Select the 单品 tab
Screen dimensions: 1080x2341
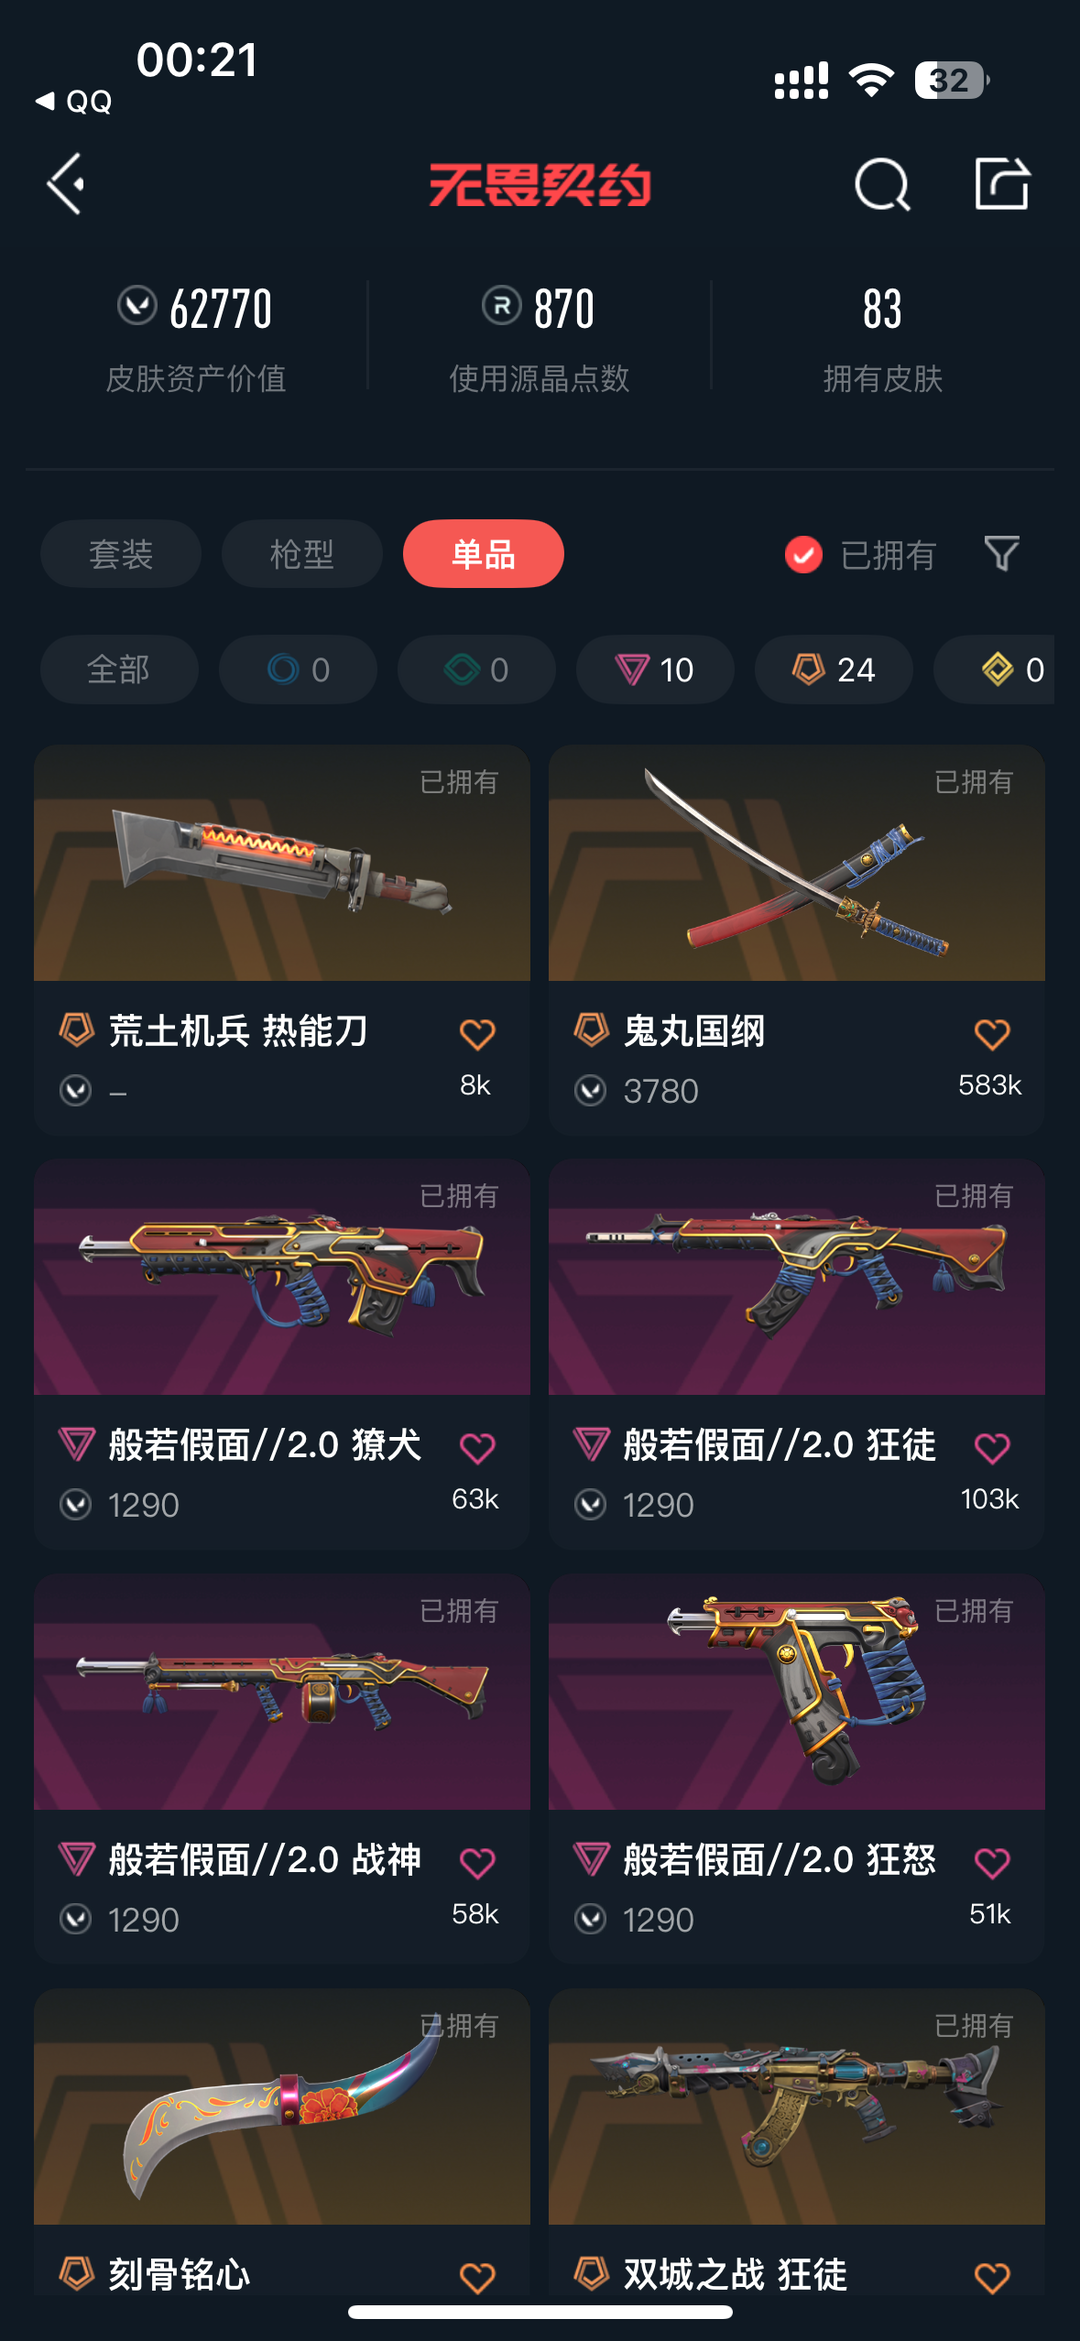tap(483, 554)
